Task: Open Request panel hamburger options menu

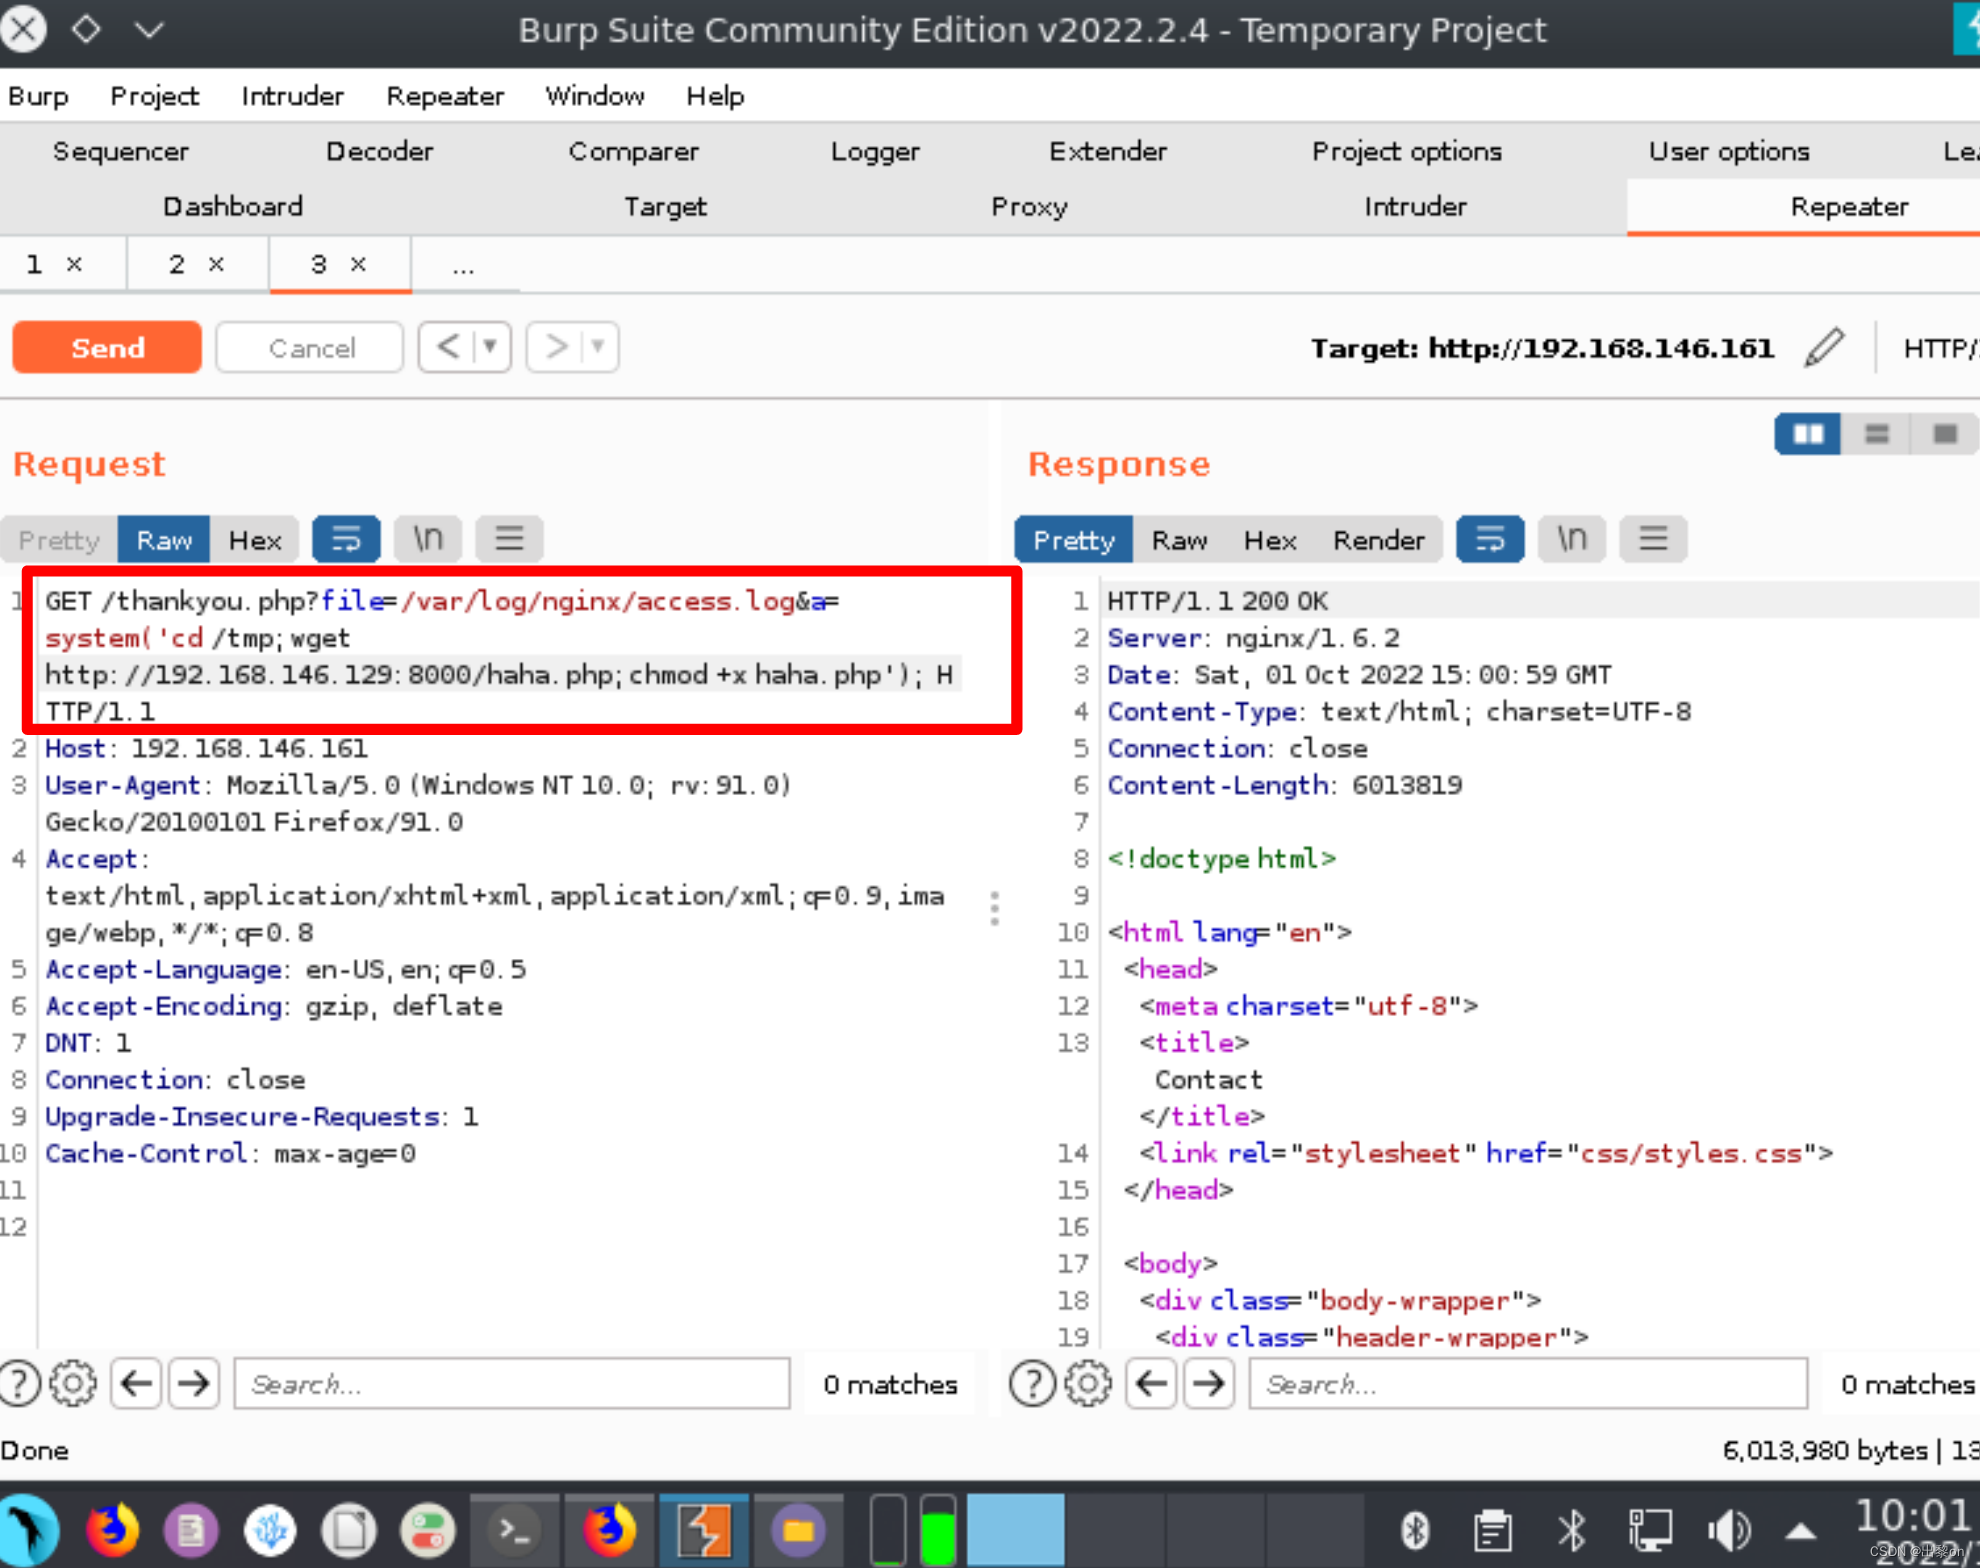Action: [509, 540]
